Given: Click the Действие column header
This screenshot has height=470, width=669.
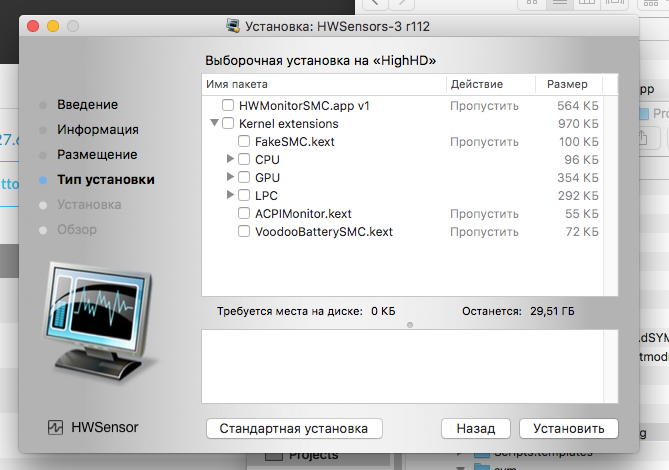Looking at the screenshot, I should pos(491,84).
